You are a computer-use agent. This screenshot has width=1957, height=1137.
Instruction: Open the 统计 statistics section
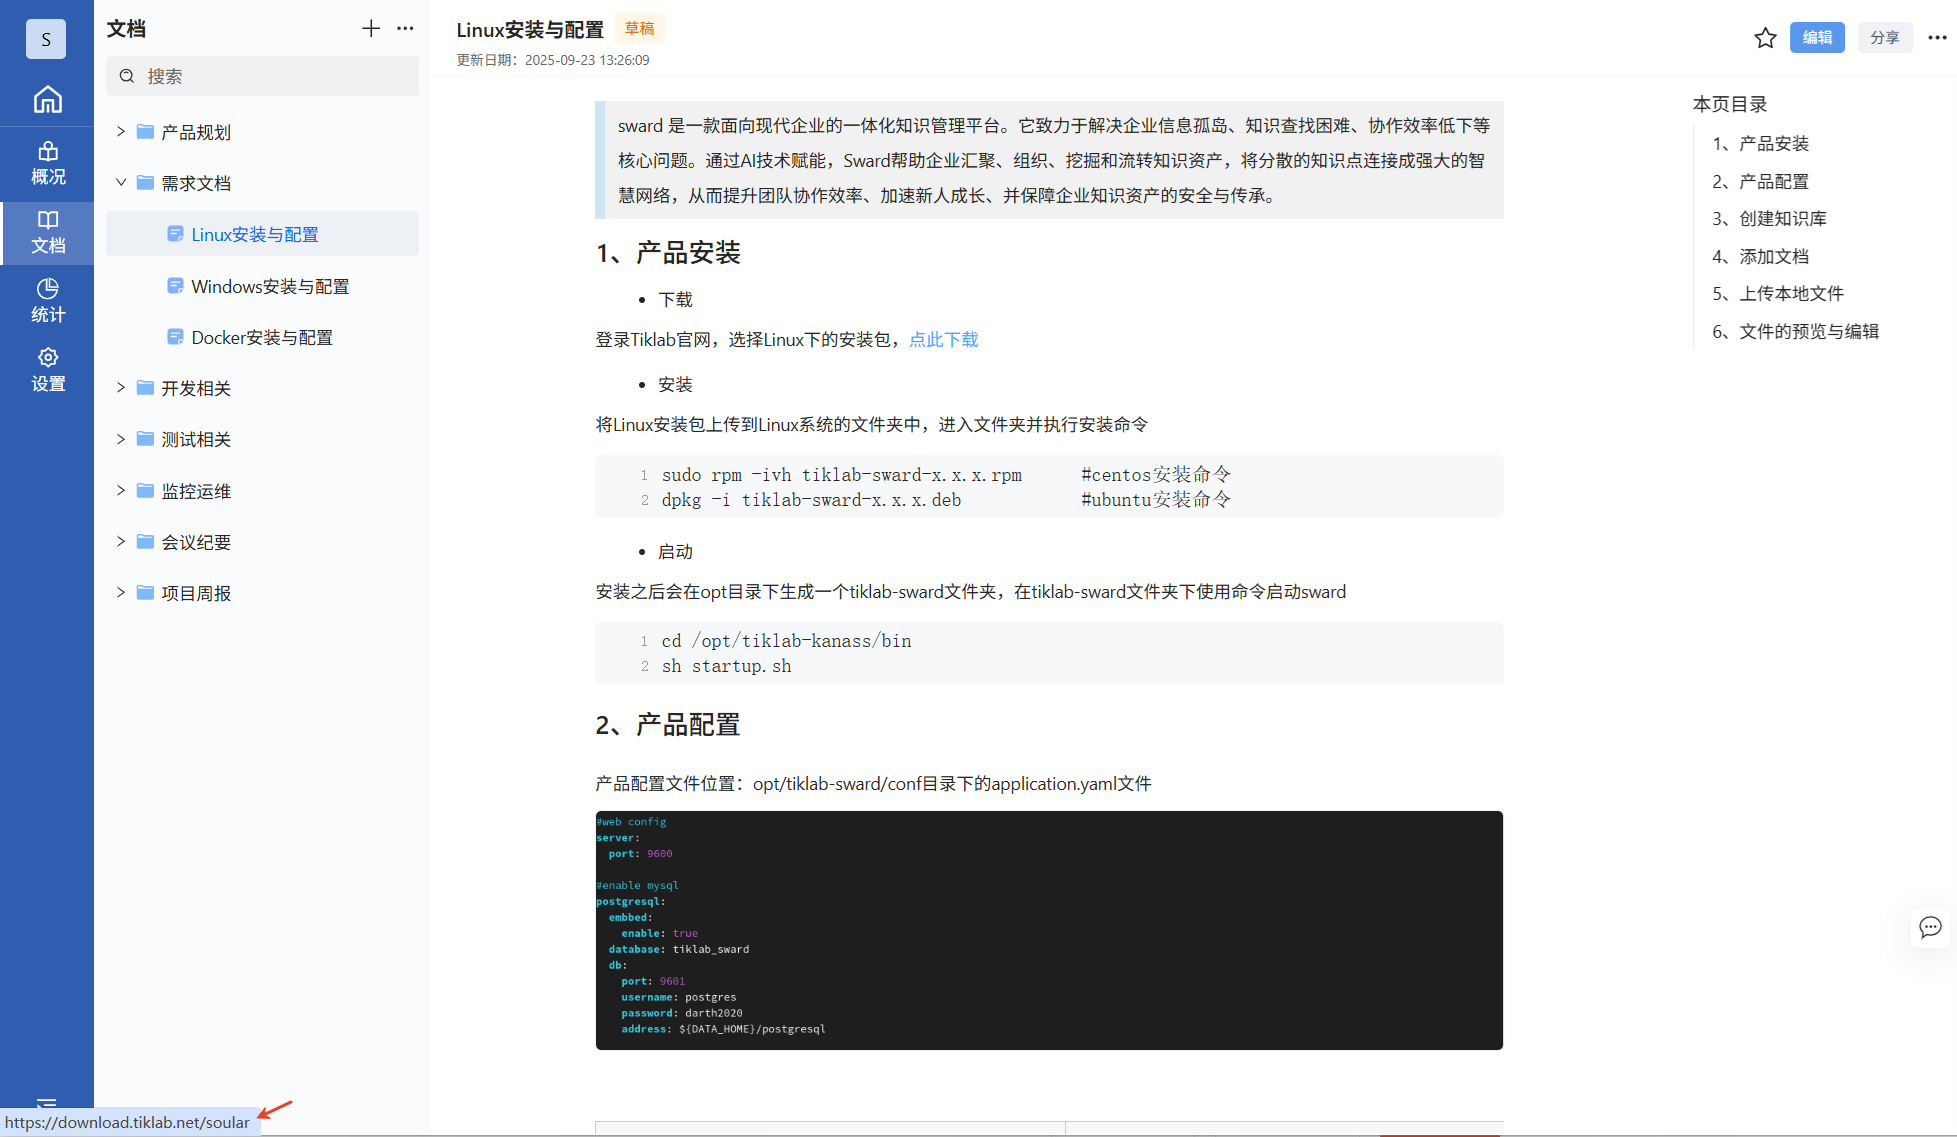tap(47, 301)
